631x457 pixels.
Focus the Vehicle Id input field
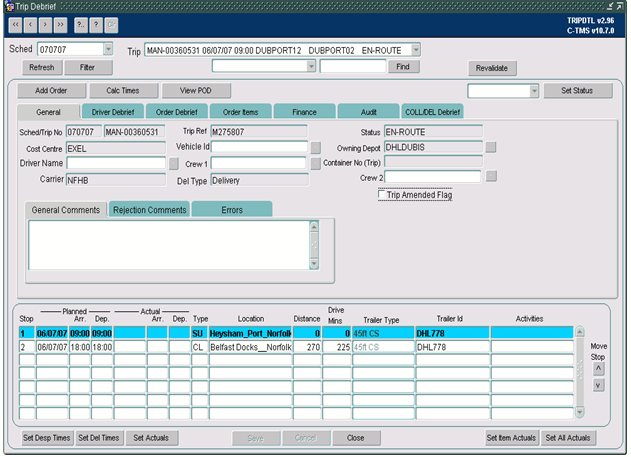(x=260, y=147)
